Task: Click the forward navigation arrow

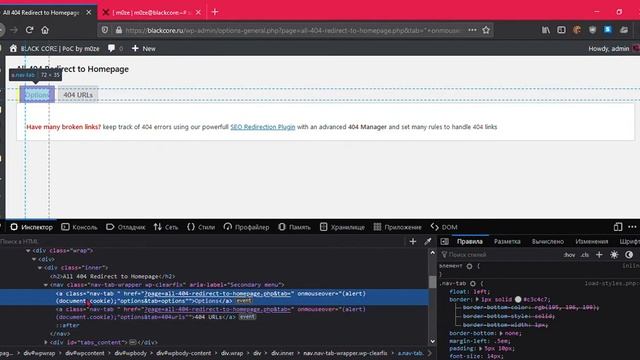Action: click(14, 30)
